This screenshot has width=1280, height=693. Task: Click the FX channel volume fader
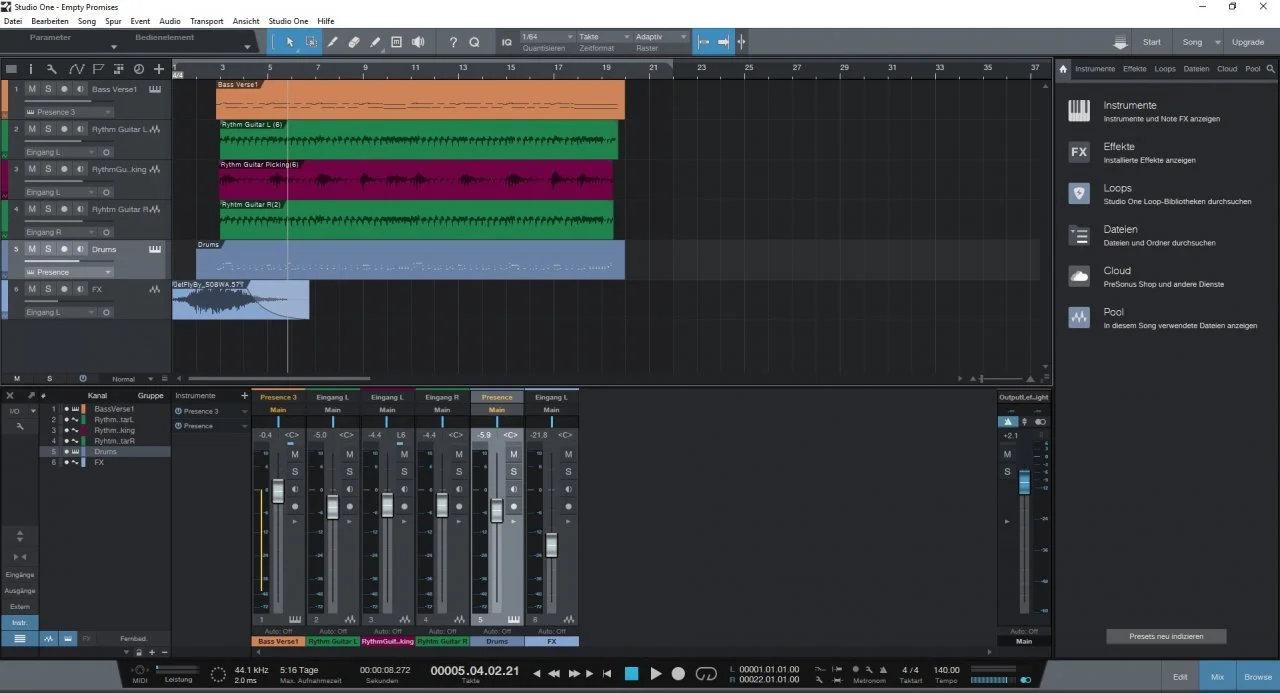click(x=551, y=545)
